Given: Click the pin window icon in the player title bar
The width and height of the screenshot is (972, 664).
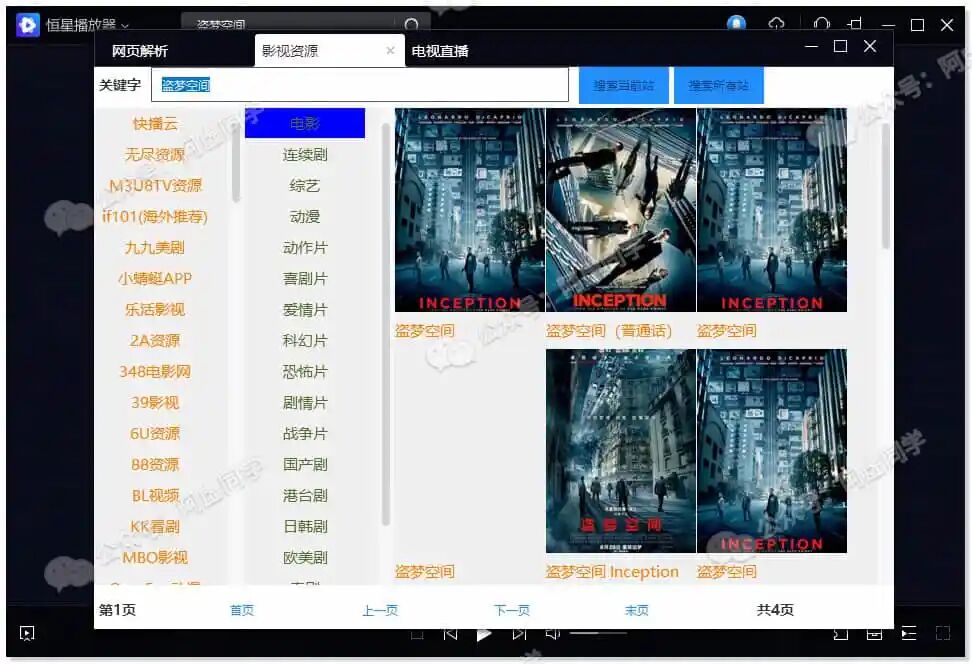Looking at the screenshot, I should [855, 24].
